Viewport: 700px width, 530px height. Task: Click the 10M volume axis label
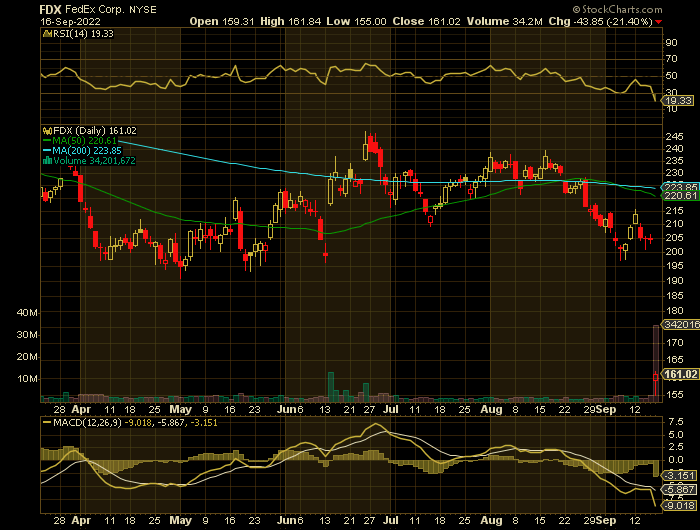pos(27,379)
